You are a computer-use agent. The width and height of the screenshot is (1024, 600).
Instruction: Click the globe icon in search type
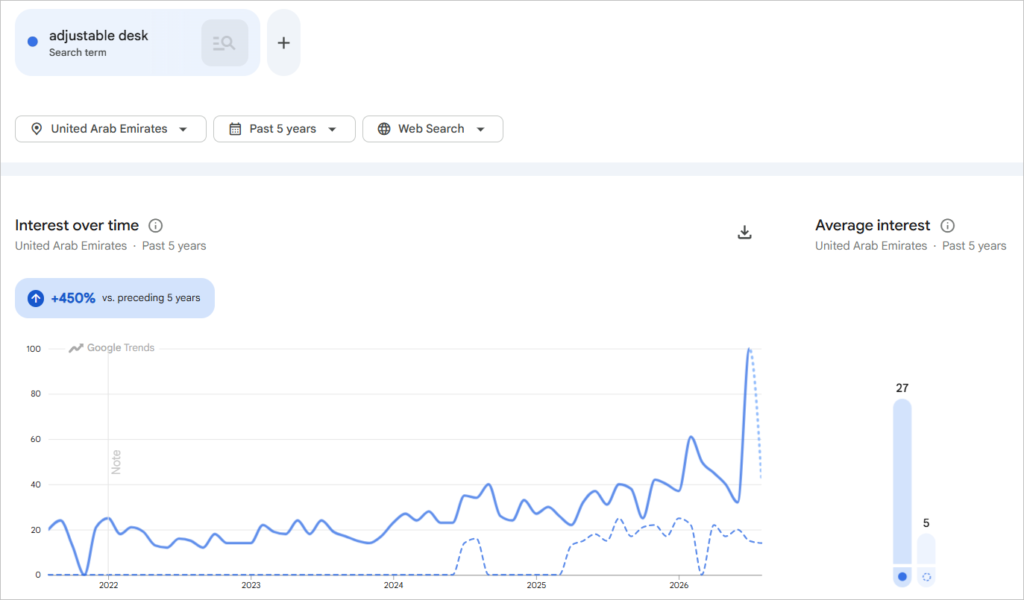(x=384, y=129)
